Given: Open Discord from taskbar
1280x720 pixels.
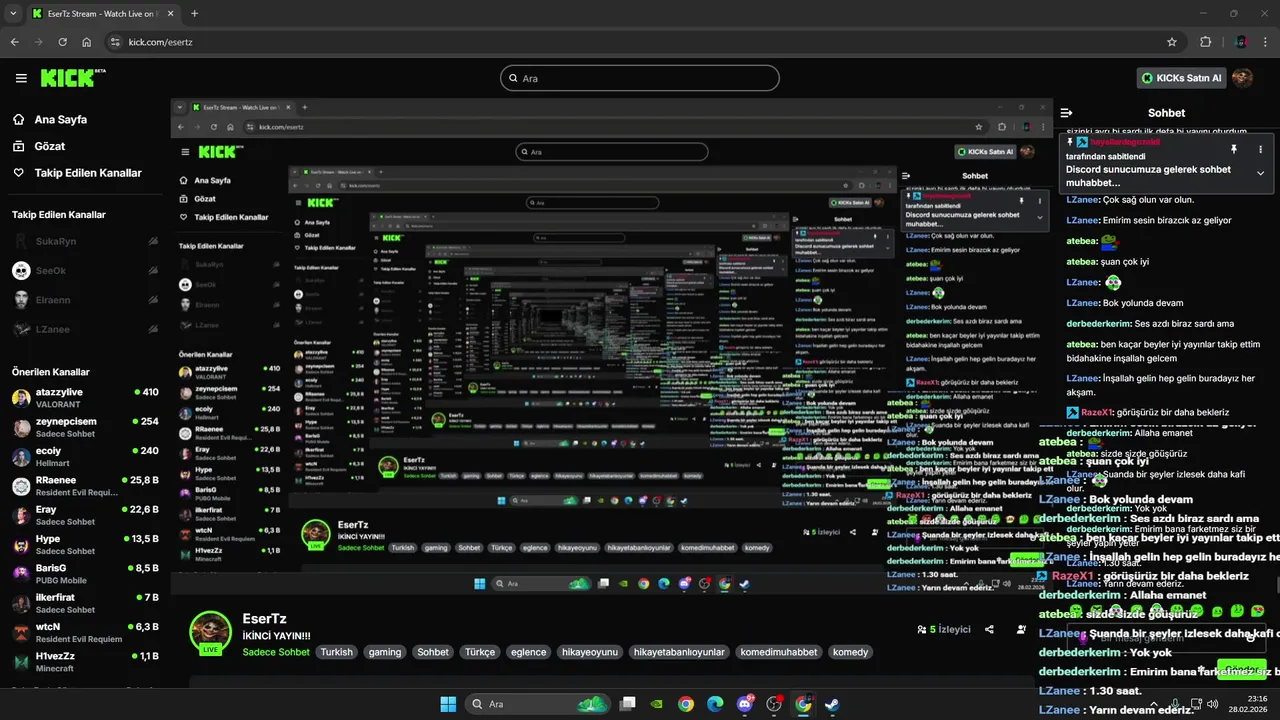Looking at the screenshot, I should (745, 704).
